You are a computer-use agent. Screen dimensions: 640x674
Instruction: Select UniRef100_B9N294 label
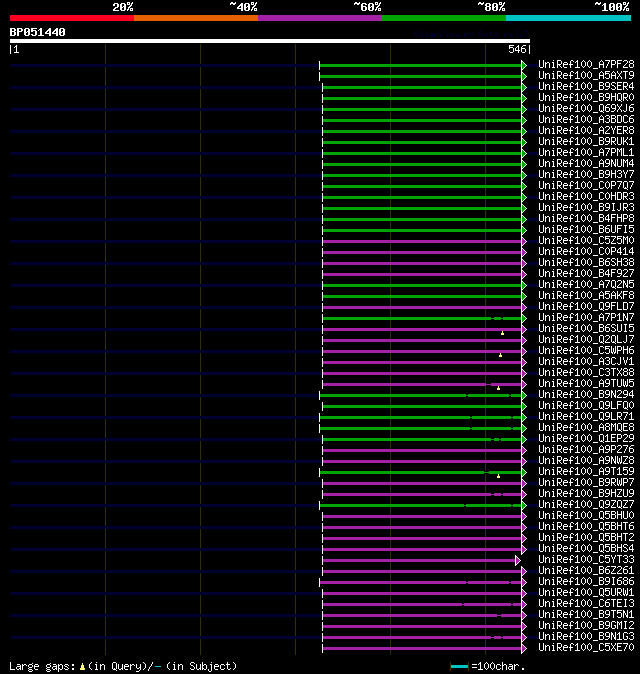[x=586, y=395]
